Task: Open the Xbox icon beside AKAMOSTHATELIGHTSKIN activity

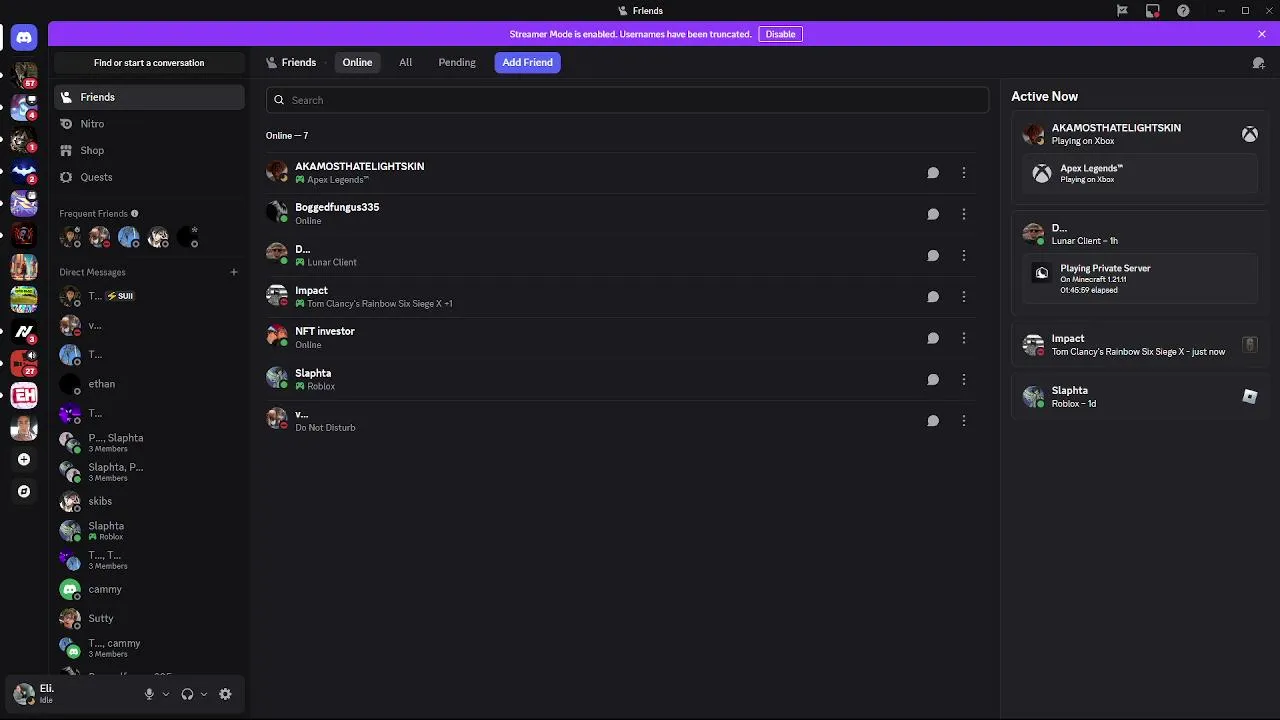Action: tap(1250, 134)
